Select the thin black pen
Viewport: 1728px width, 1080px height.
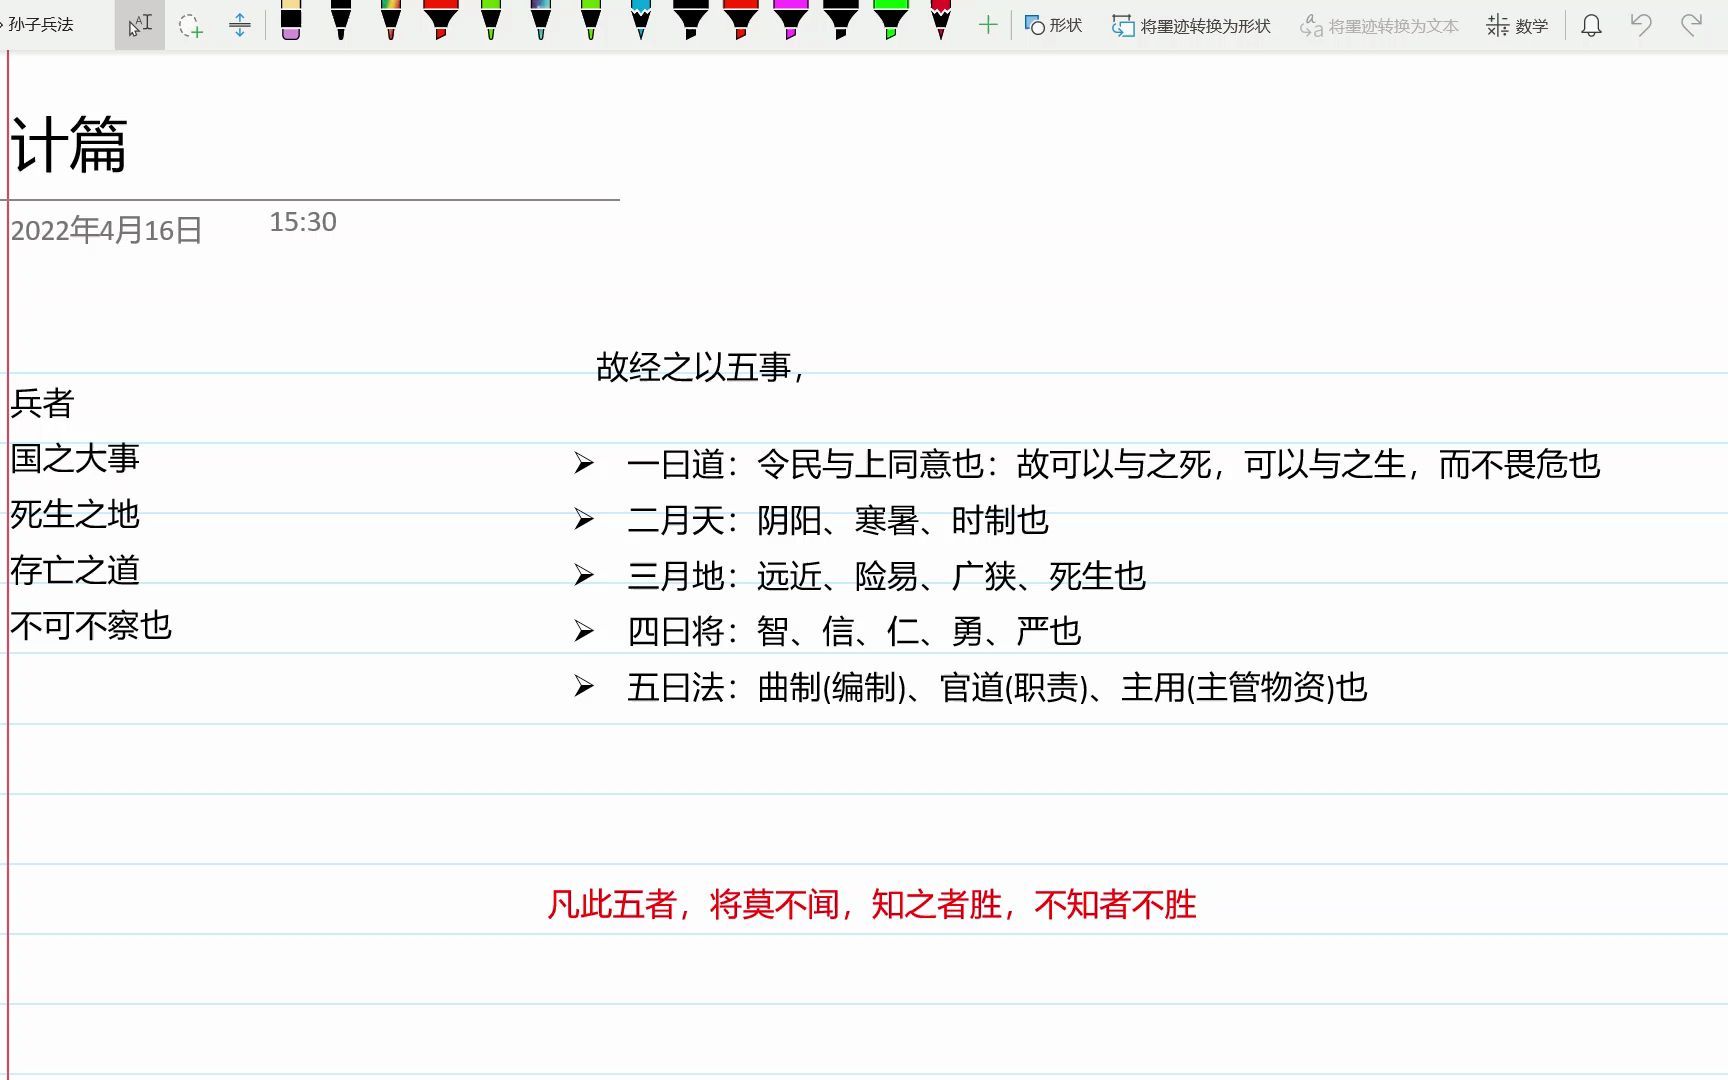coord(341,20)
